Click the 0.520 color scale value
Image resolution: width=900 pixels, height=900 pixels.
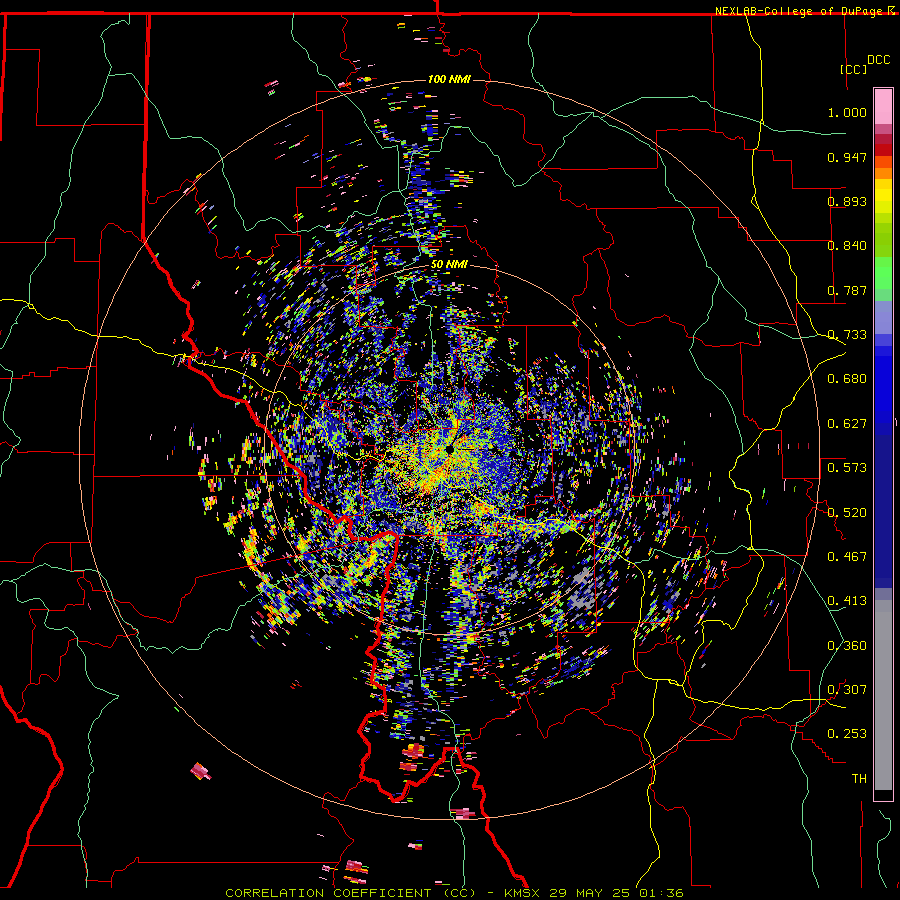tap(847, 513)
